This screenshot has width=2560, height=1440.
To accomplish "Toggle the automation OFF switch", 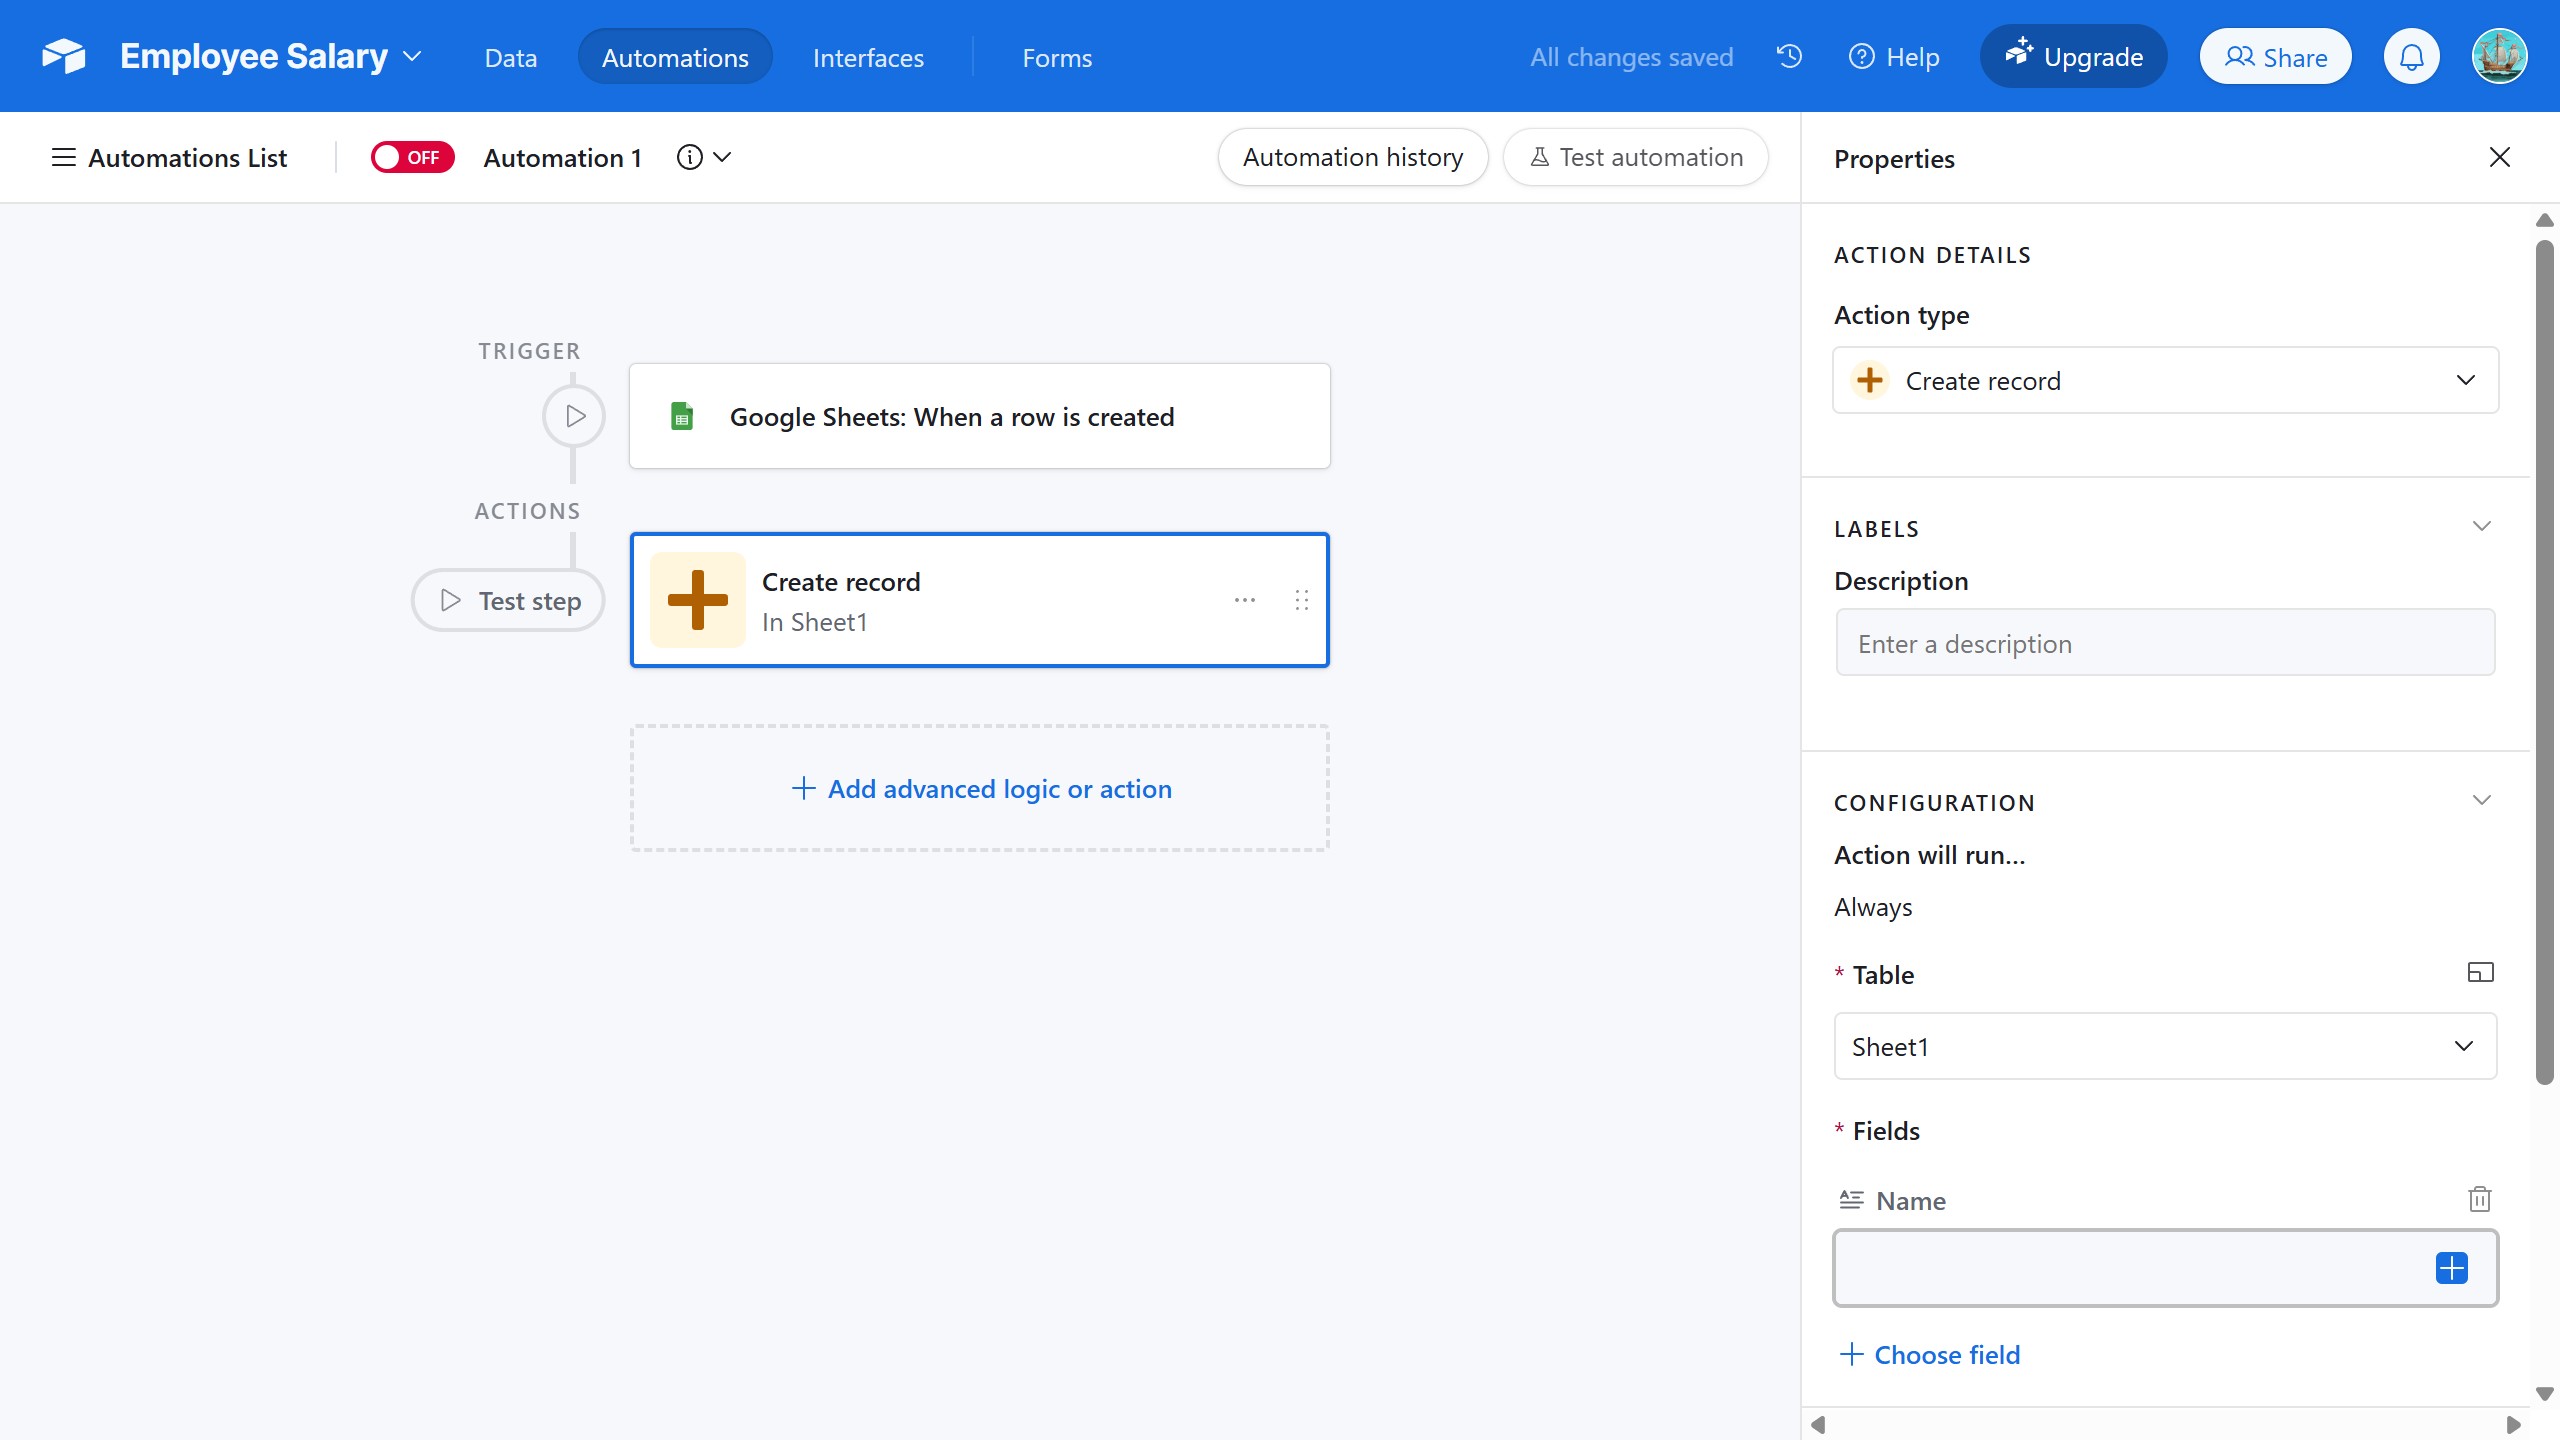I will [x=412, y=157].
